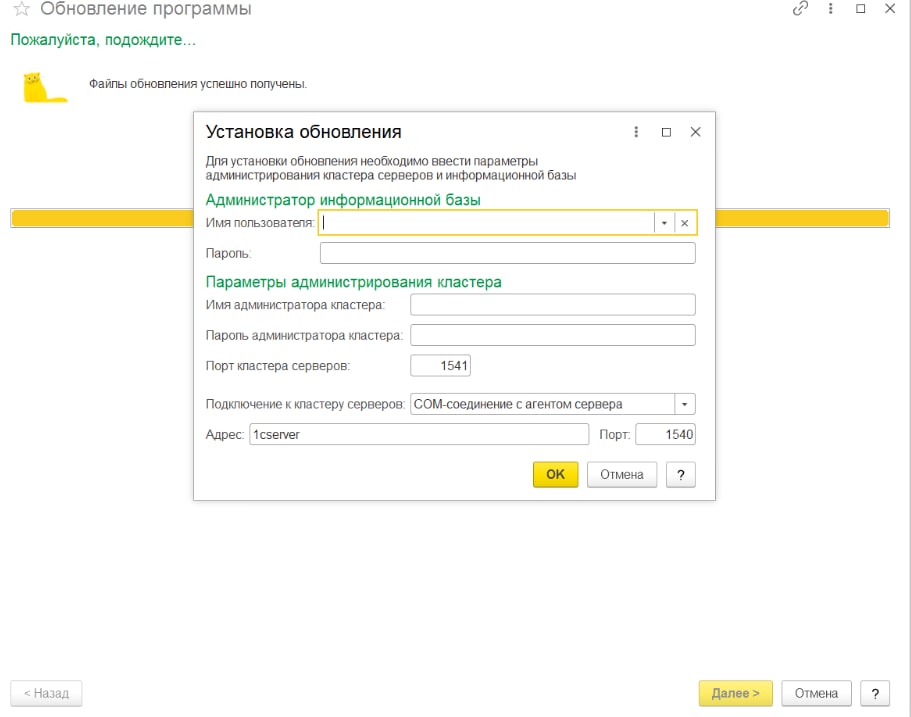The height and width of the screenshot is (717, 911).
Task: Click the yellow cat mascot image
Action: point(44,87)
